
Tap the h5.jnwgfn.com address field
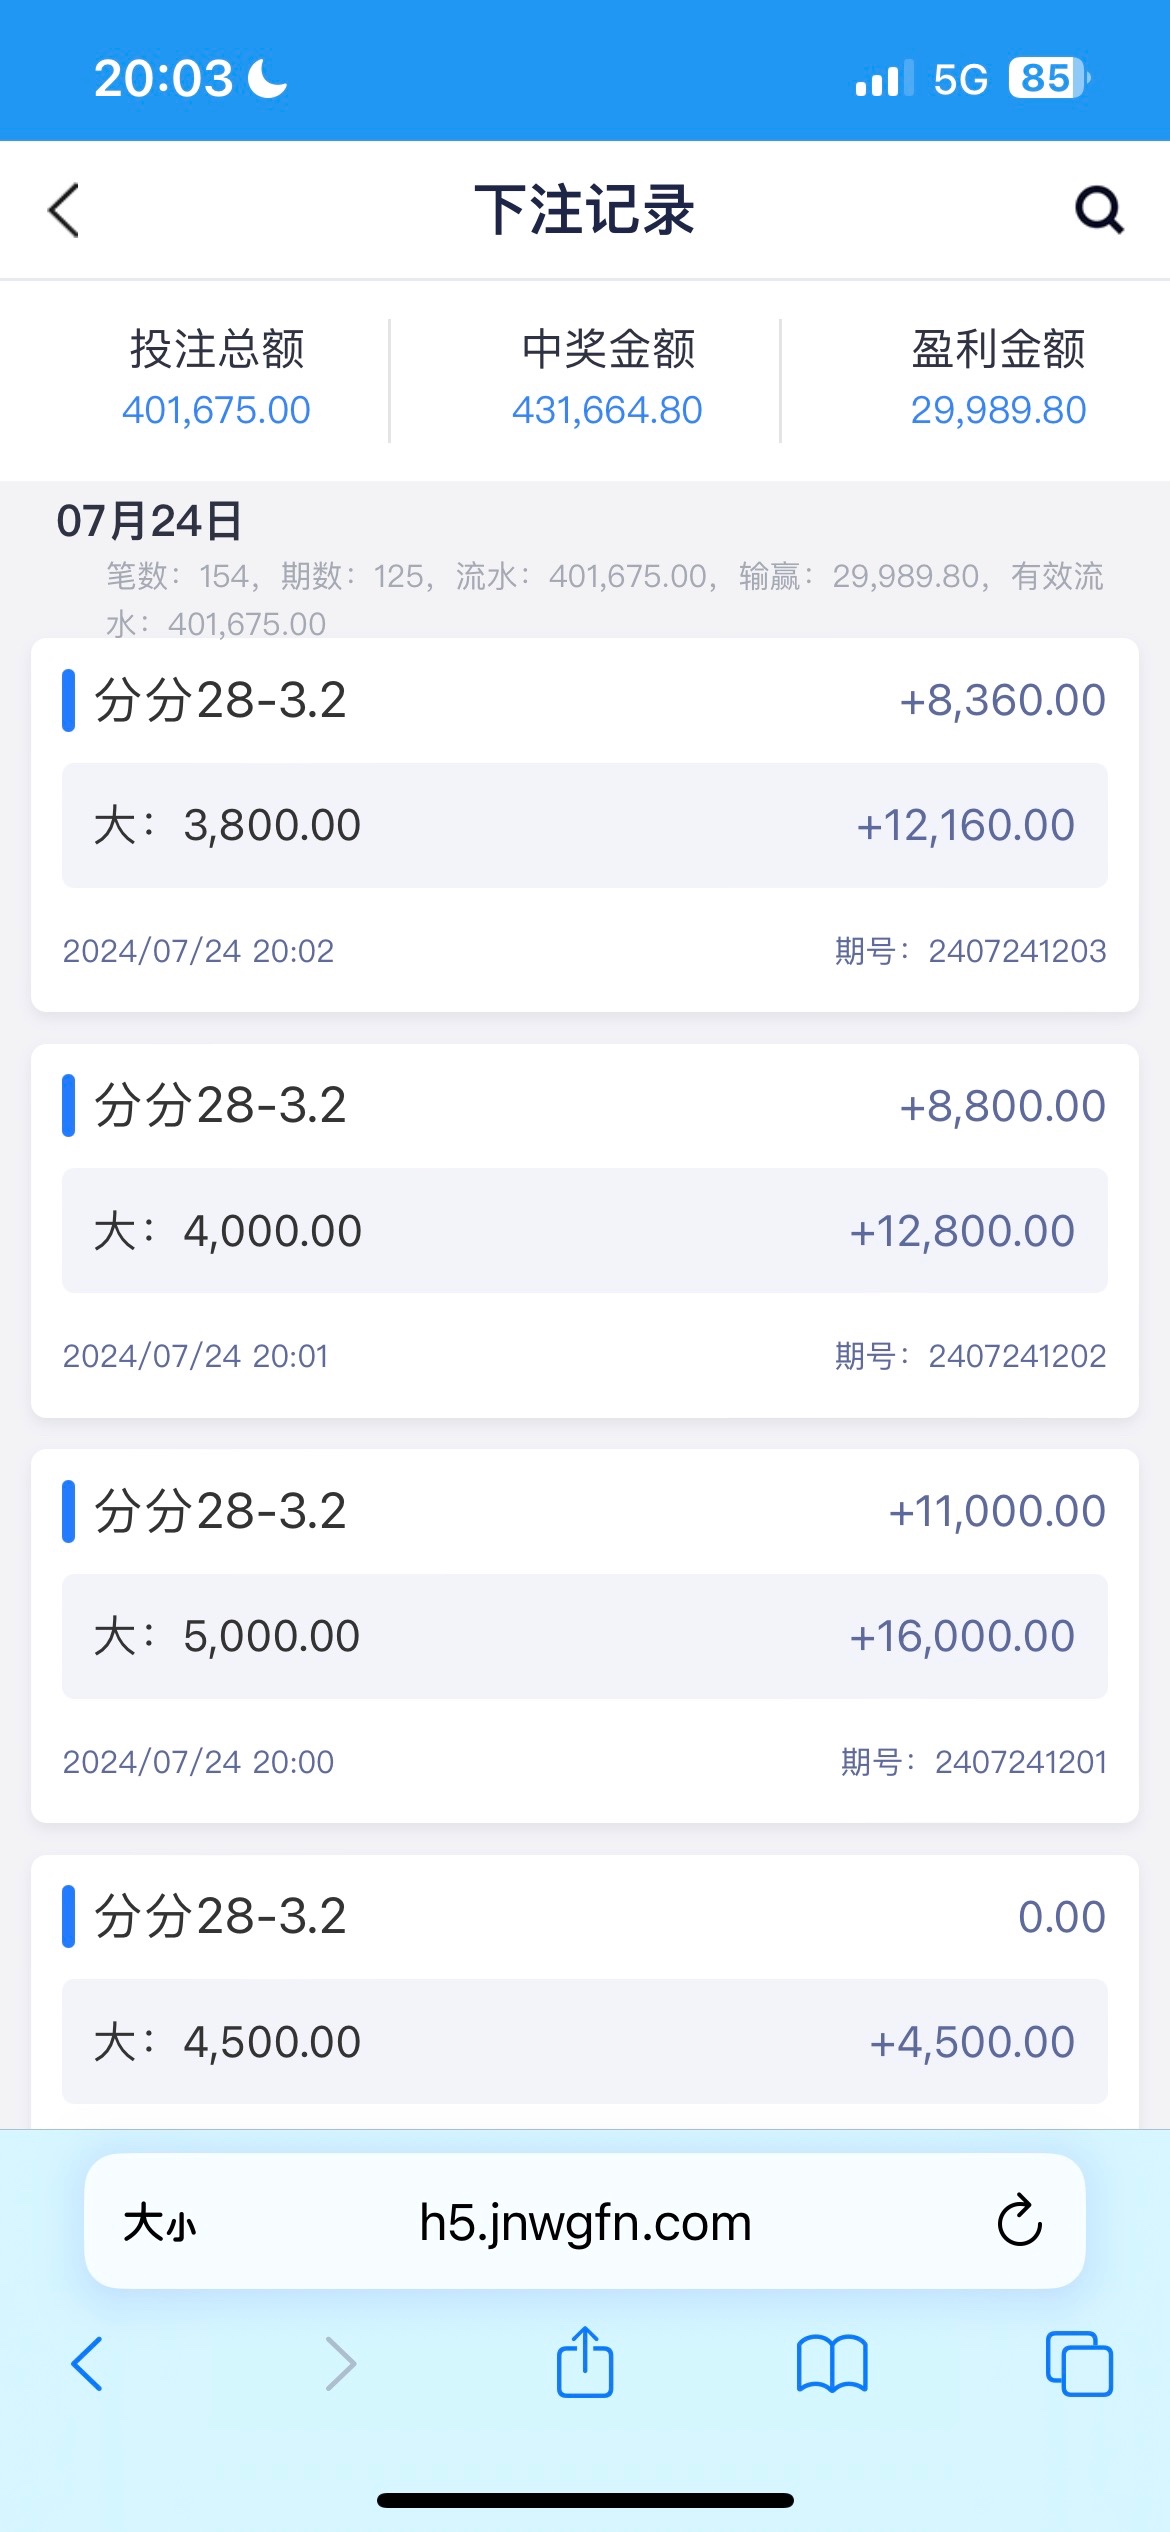585,2223
